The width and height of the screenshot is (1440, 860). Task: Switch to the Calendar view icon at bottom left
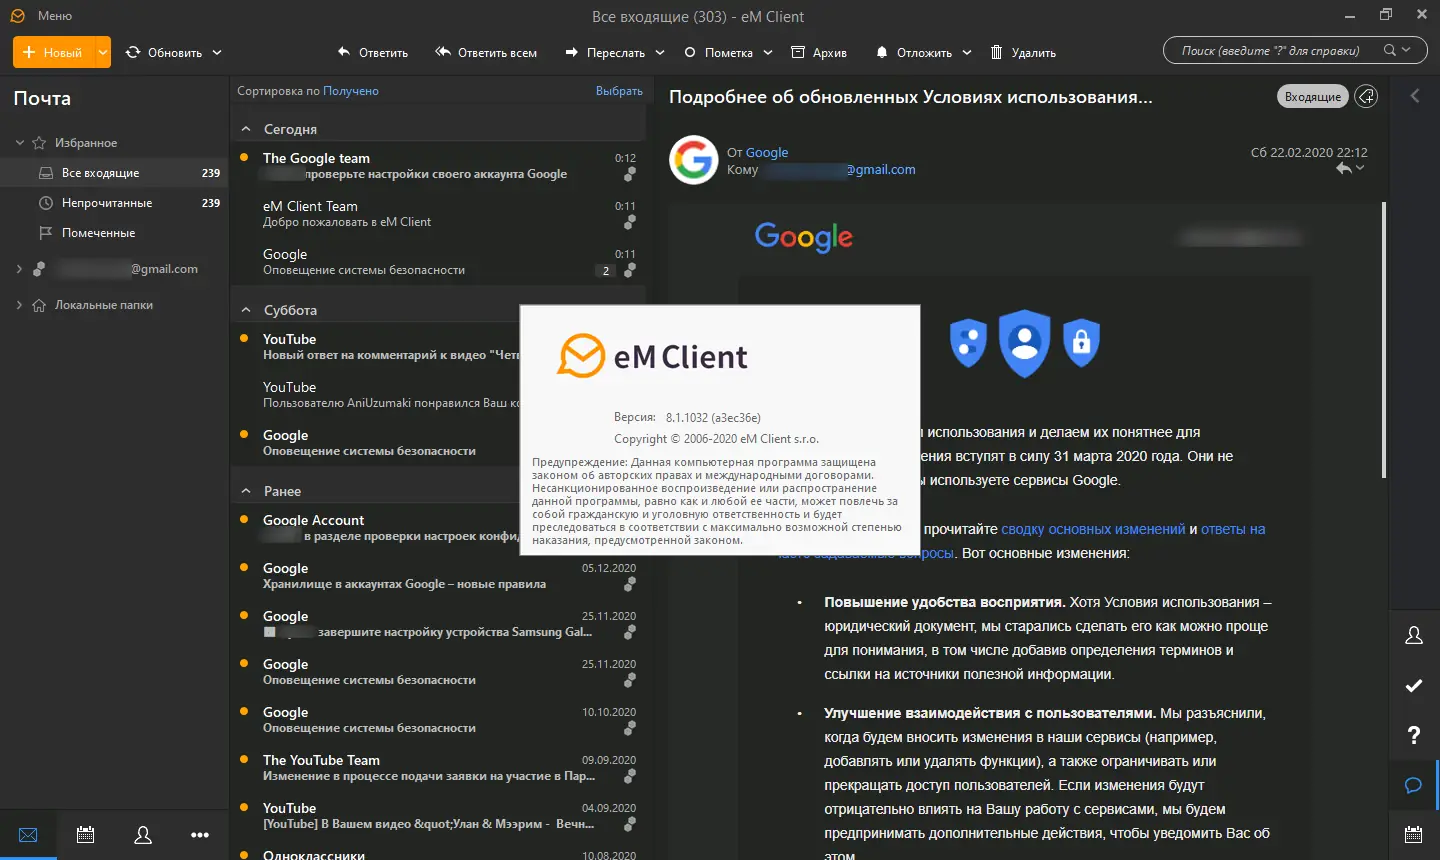86,835
